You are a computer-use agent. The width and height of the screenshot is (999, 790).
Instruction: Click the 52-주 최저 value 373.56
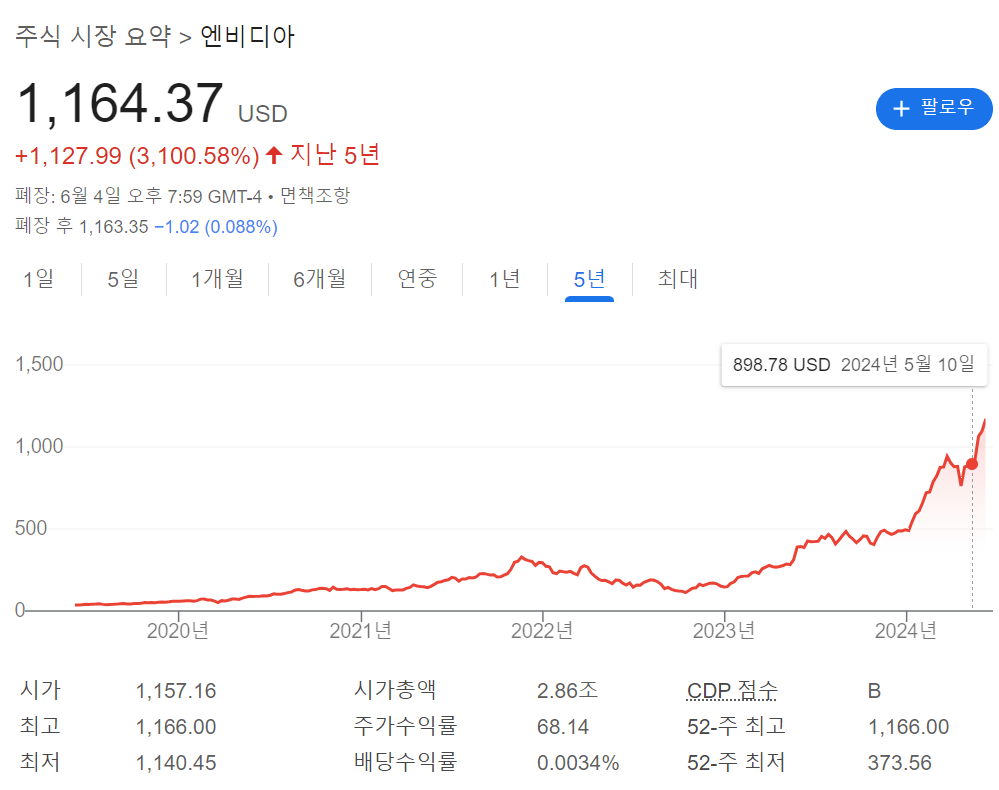(x=900, y=763)
